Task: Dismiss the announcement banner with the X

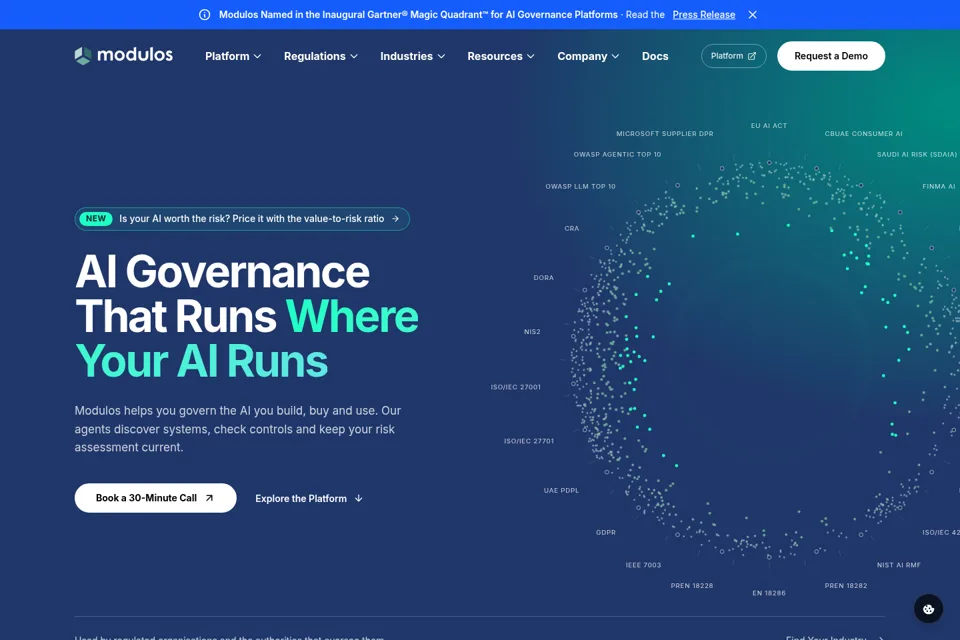Action: [x=752, y=15]
